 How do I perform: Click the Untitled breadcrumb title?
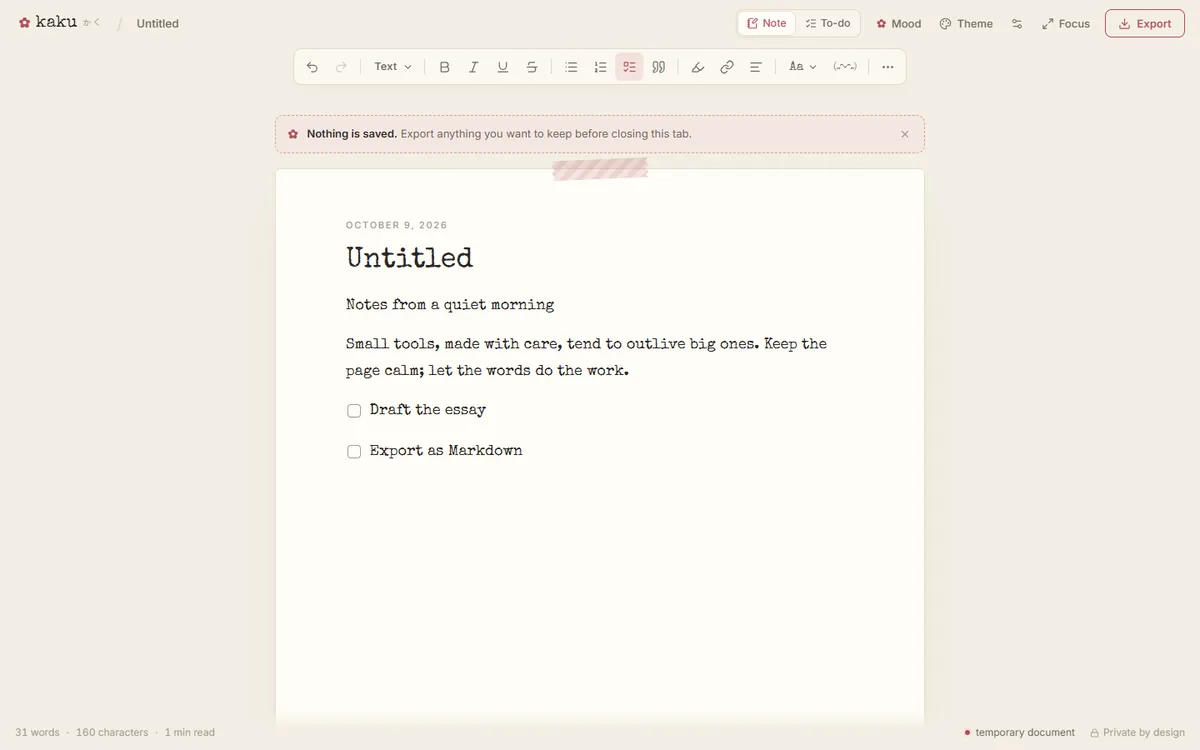click(158, 23)
